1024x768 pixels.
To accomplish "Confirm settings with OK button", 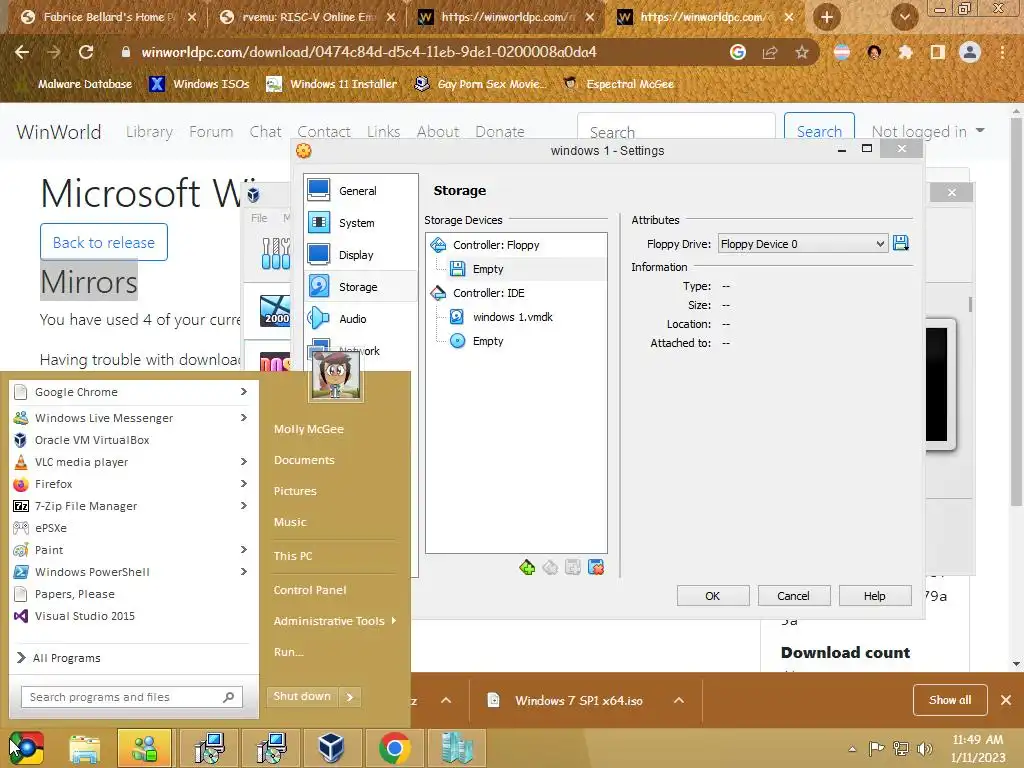I will (x=712, y=596).
